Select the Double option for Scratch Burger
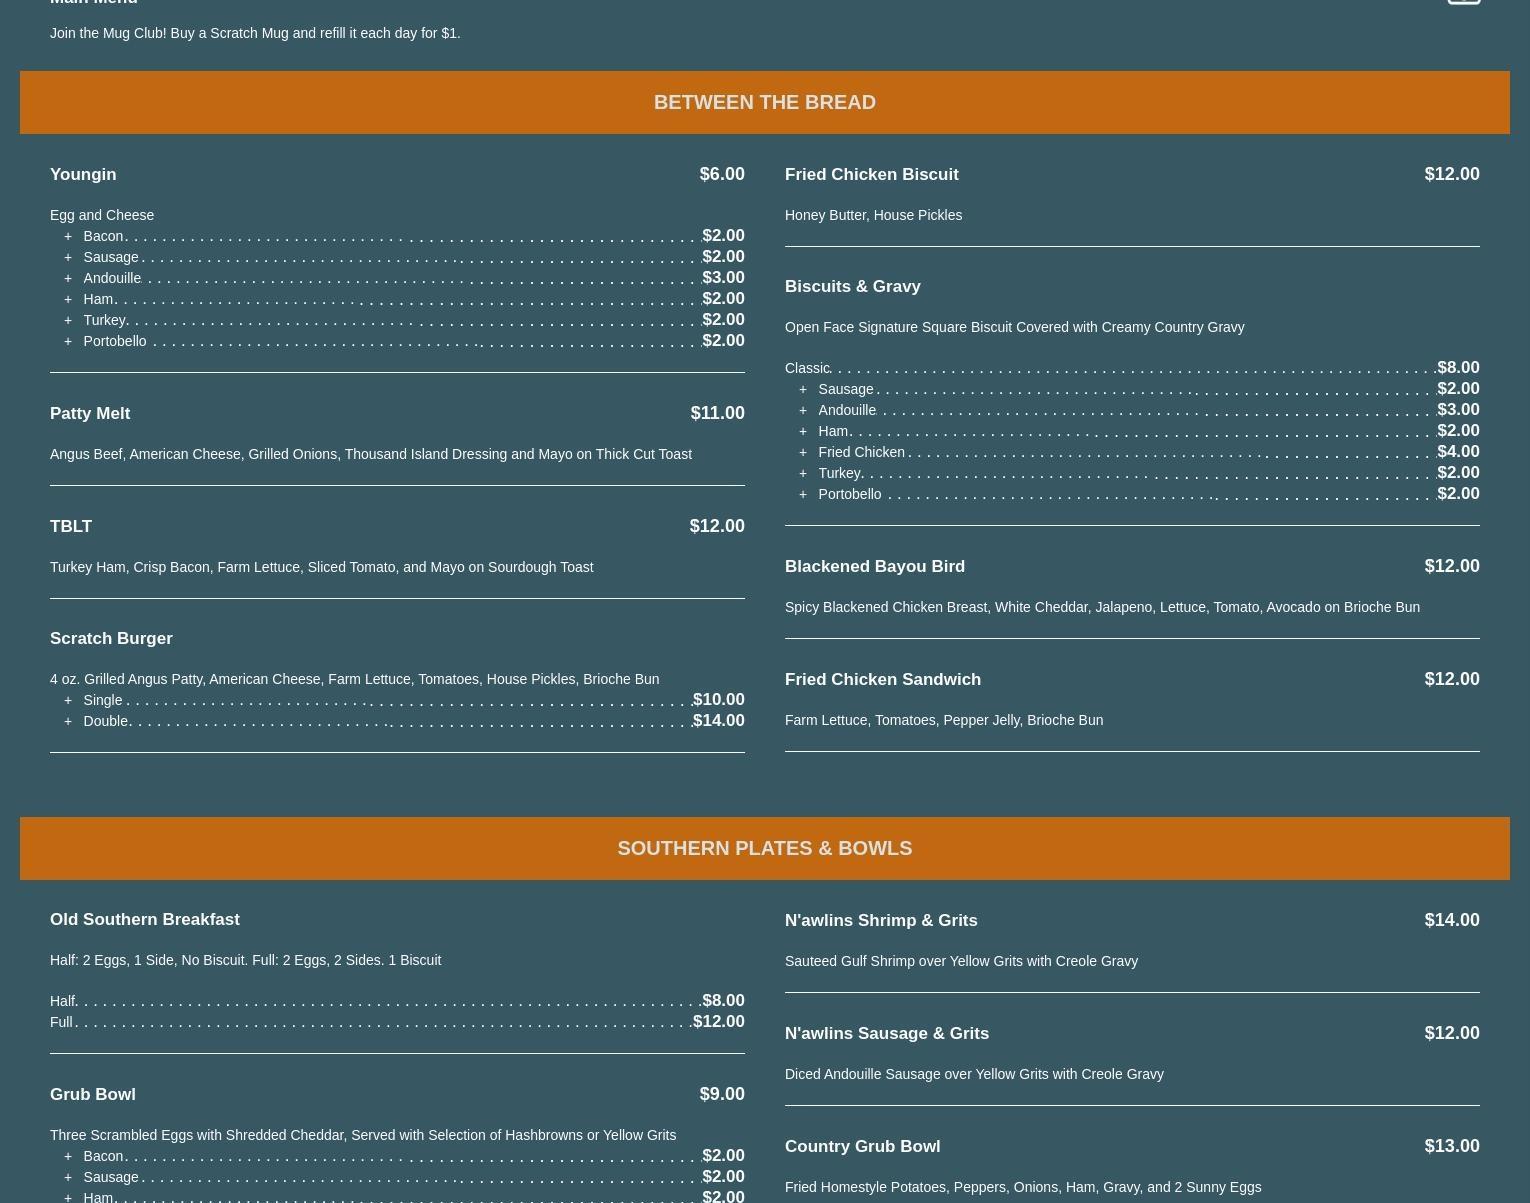Viewport: 1530px width, 1203px height. tap(105, 721)
